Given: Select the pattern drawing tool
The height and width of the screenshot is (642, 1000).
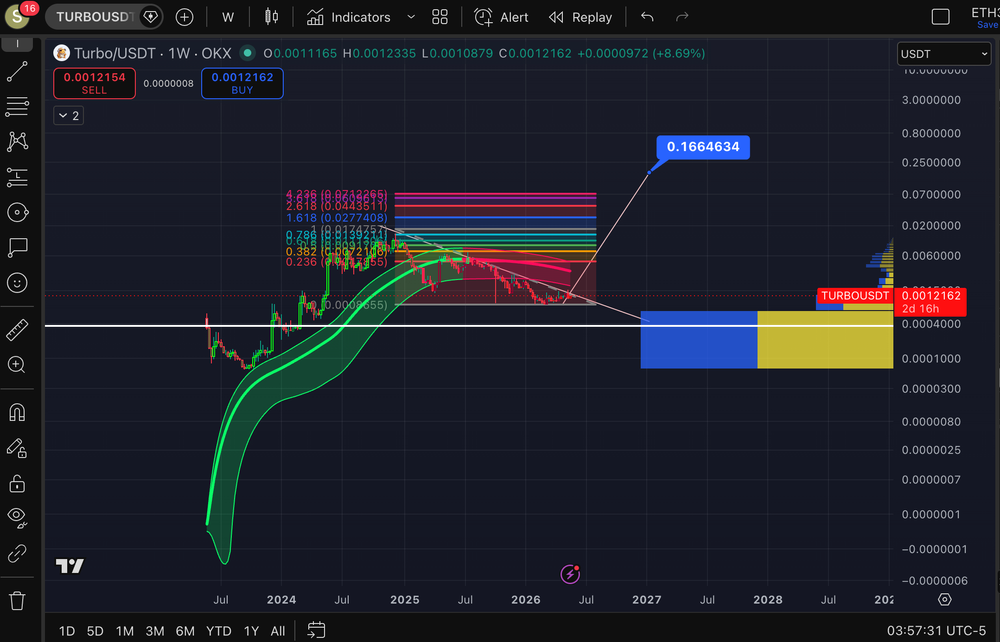Looking at the screenshot, I should 17,142.
